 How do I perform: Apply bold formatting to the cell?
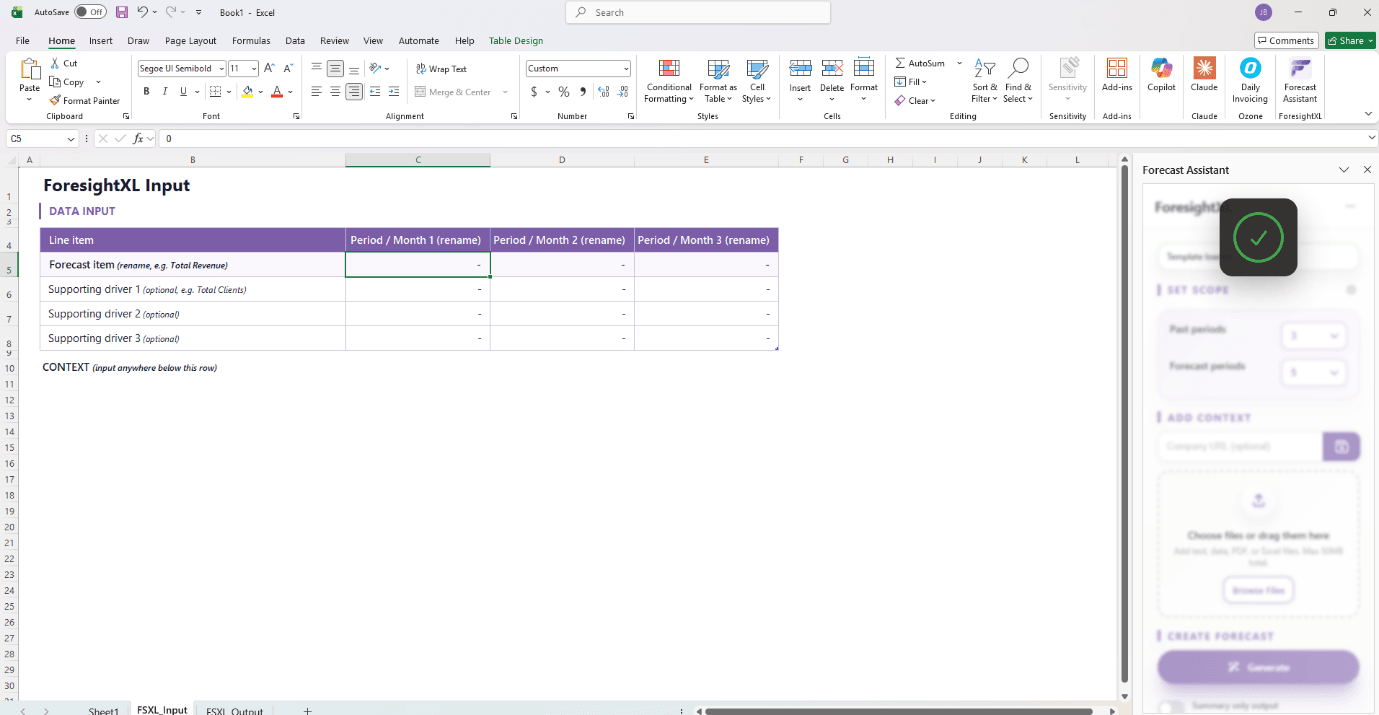tap(146, 90)
